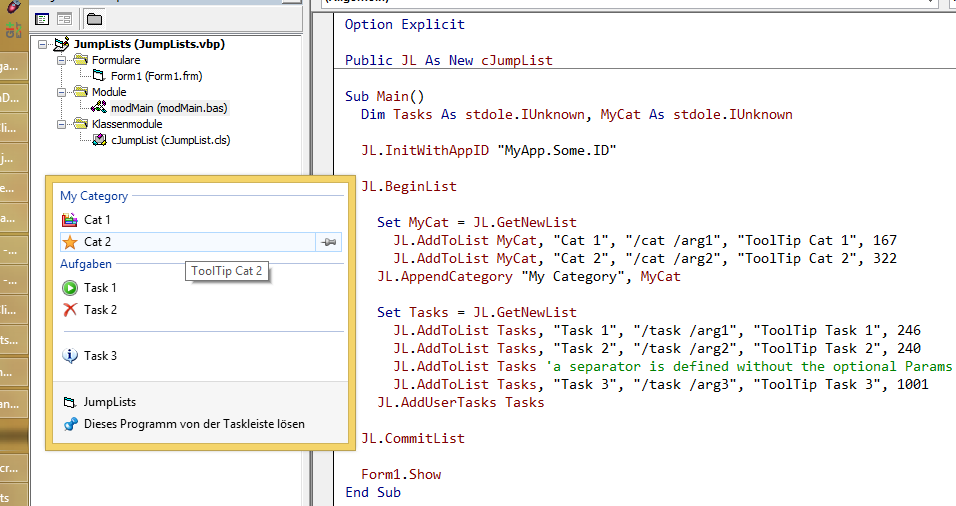The height and width of the screenshot is (506, 956).
Task: Collapse the Module folder
Action: point(61,92)
